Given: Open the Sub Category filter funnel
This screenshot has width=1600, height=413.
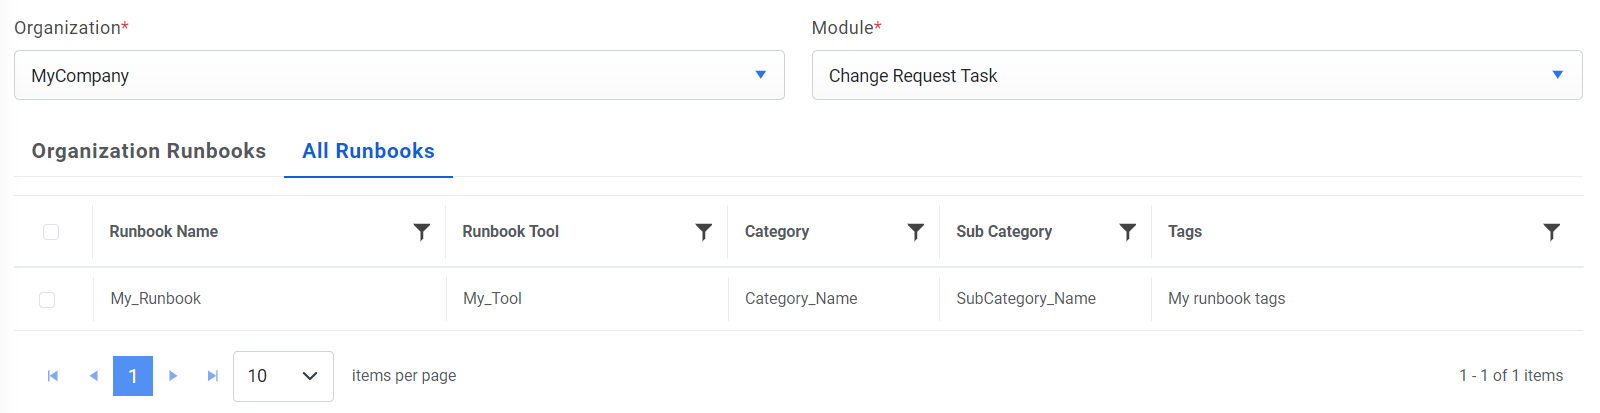Looking at the screenshot, I should point(1127,232).
